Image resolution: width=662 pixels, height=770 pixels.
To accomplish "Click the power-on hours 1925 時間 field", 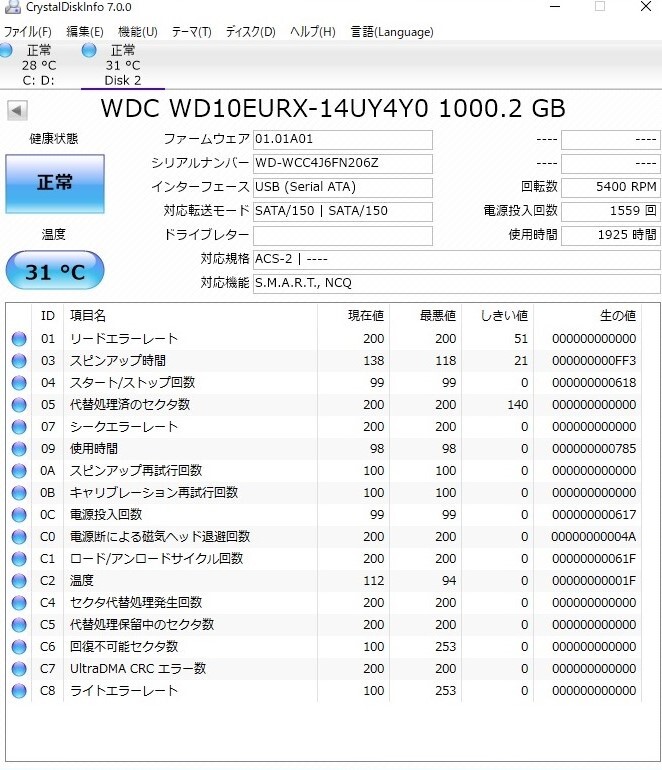I will 611,236.
